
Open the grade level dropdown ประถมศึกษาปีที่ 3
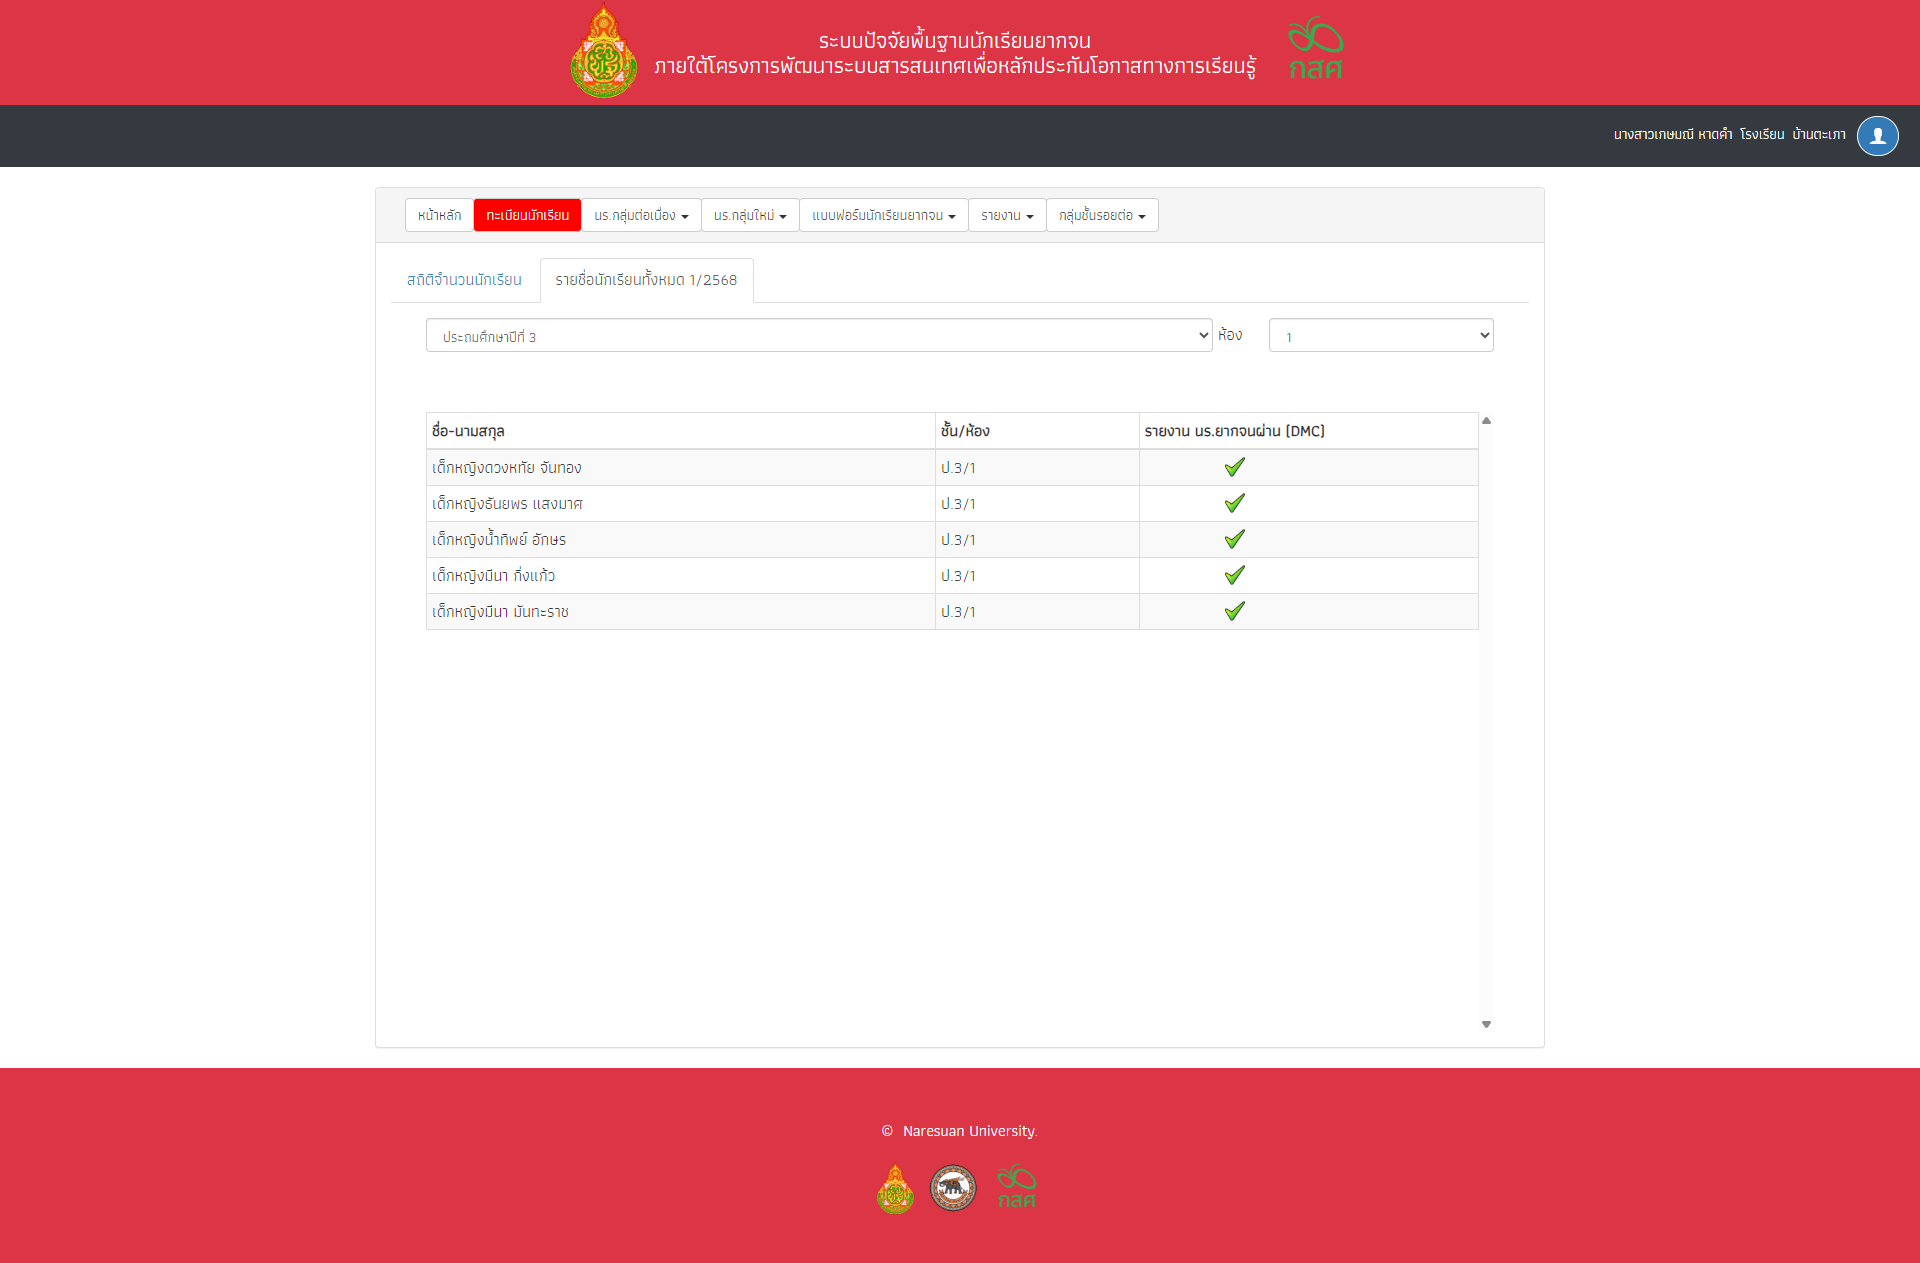click(818, 336)
